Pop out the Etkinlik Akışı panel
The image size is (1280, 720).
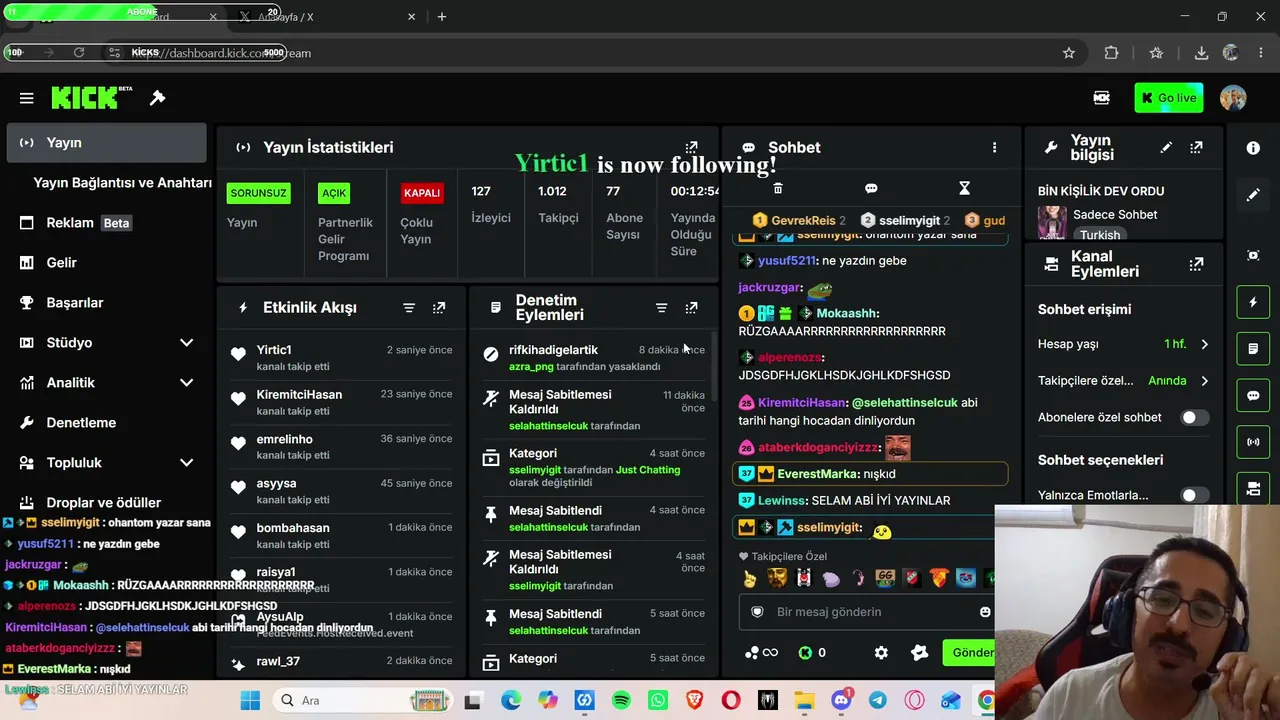(439, 308)
